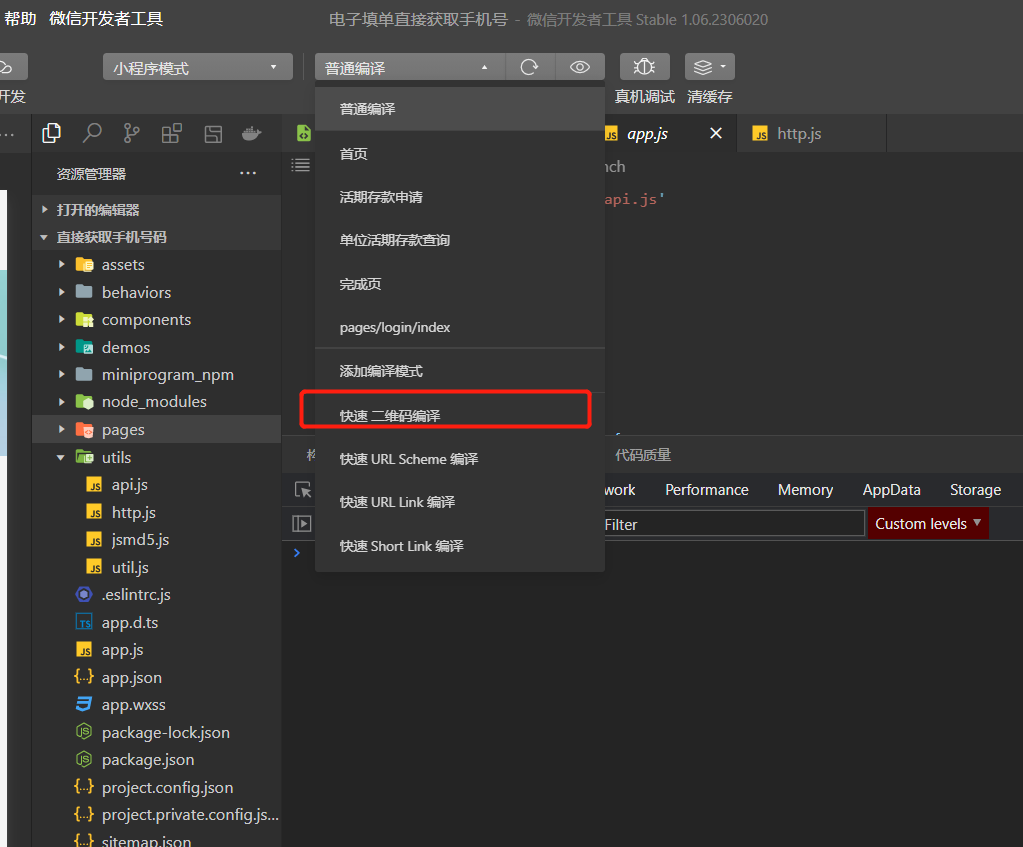Open the 普通编译 compile mode dropdown

pyautogui.click(x=410, y=67)
